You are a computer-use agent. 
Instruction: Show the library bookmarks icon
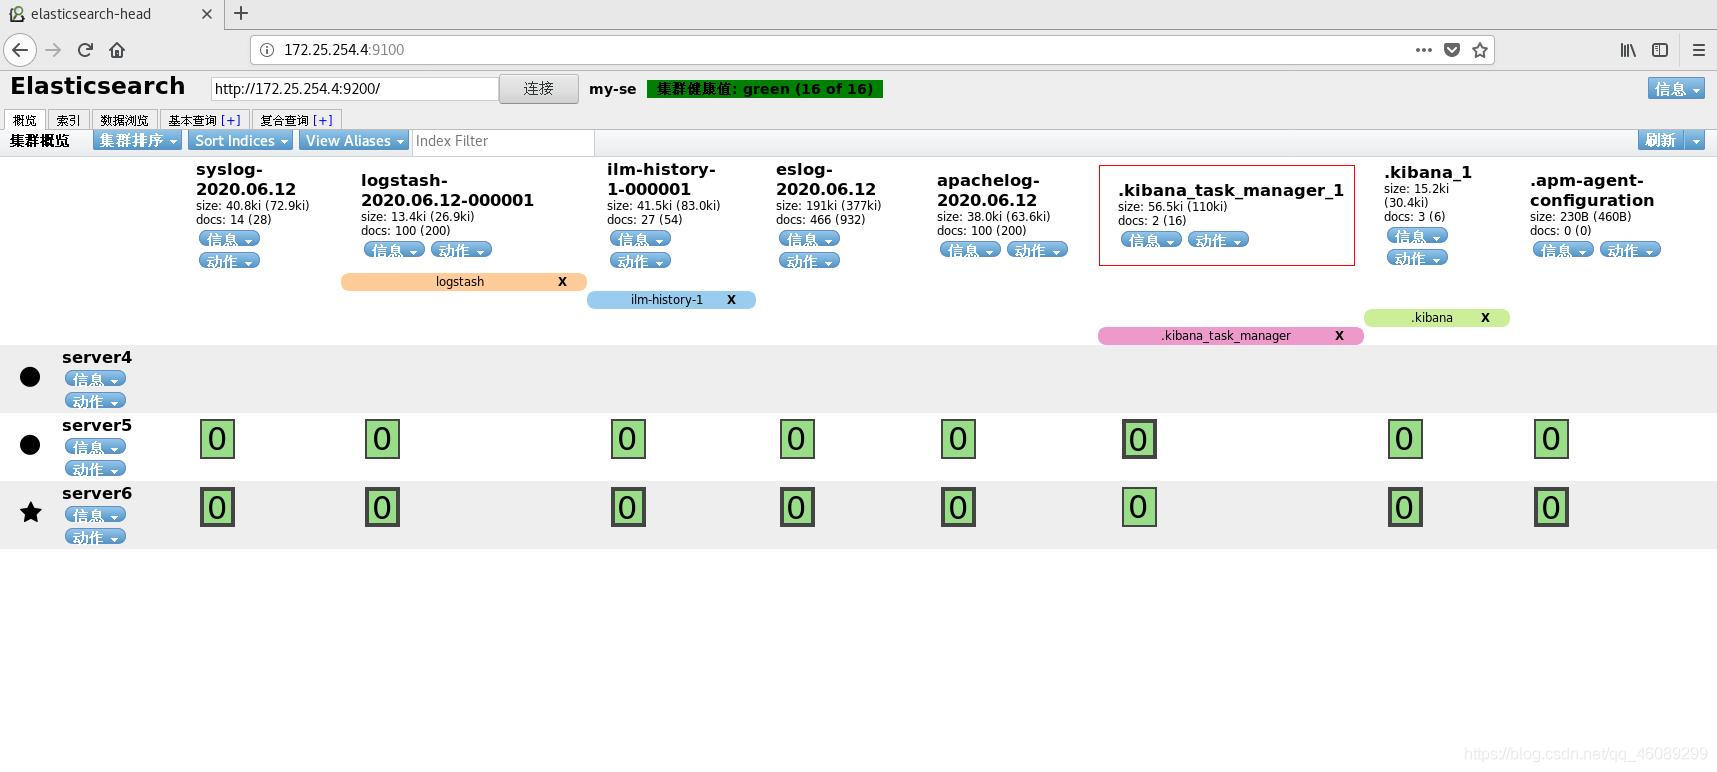1628,50
